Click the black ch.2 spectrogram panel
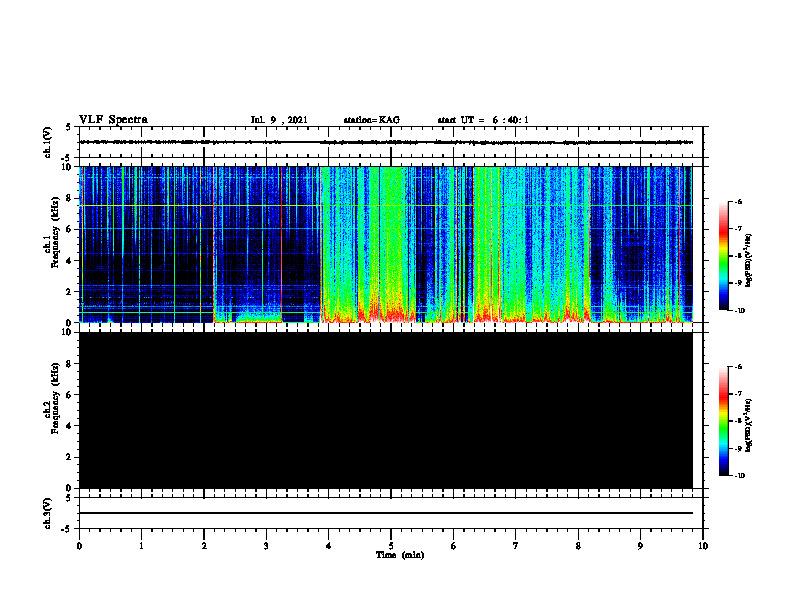Image resolution: width=792 pixels, height=612 pixels. [x=385, y=410]
